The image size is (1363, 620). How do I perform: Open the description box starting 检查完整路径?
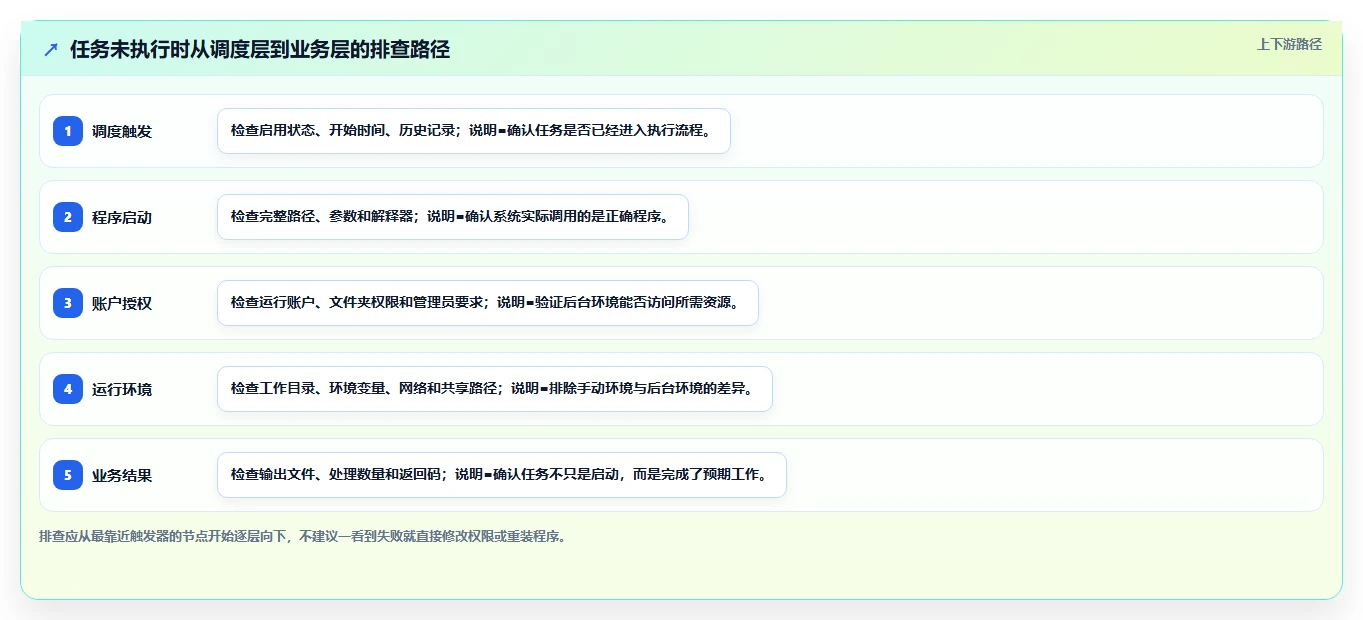453,217
